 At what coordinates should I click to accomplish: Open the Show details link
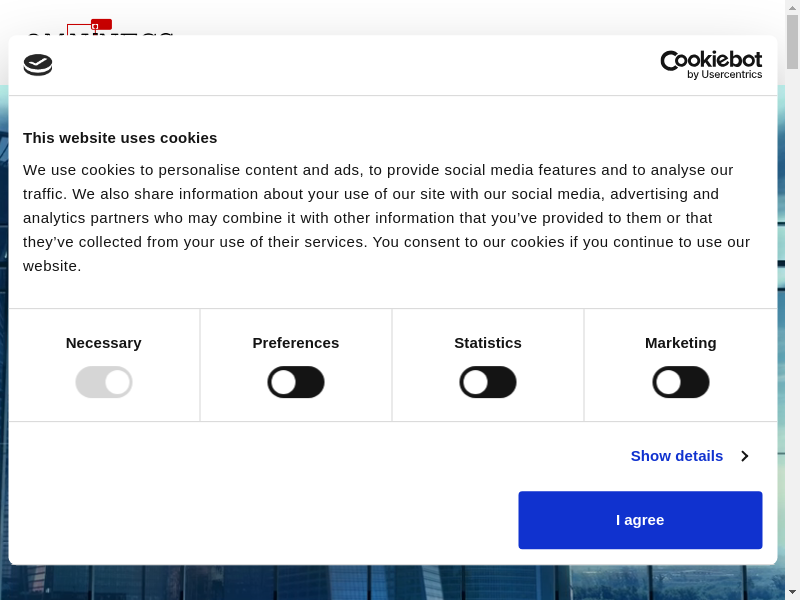point(677,456)
